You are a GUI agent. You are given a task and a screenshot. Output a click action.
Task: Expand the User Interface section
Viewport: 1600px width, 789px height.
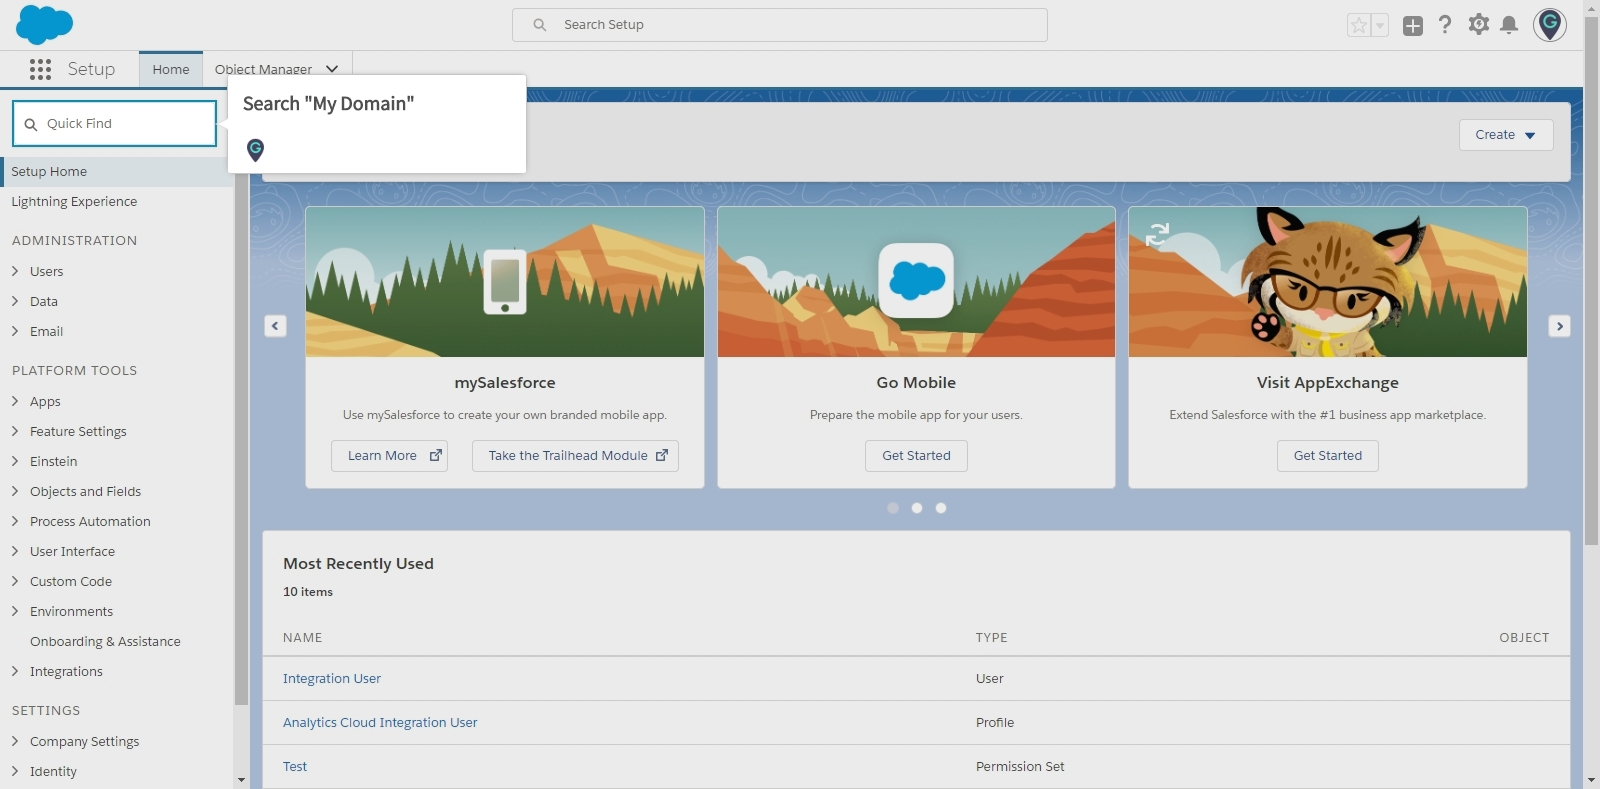[15, 551]
